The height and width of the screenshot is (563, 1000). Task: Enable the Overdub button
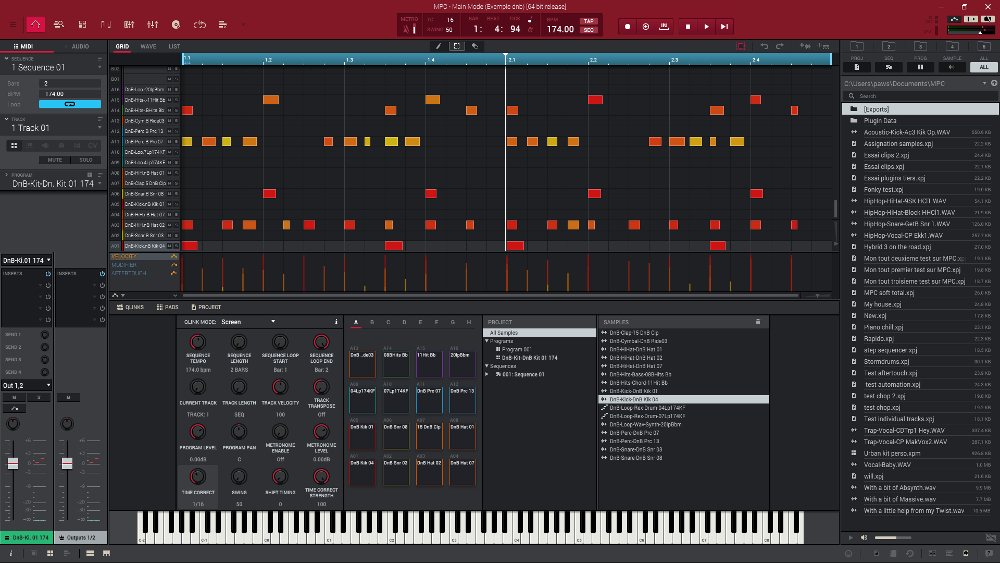645,27
